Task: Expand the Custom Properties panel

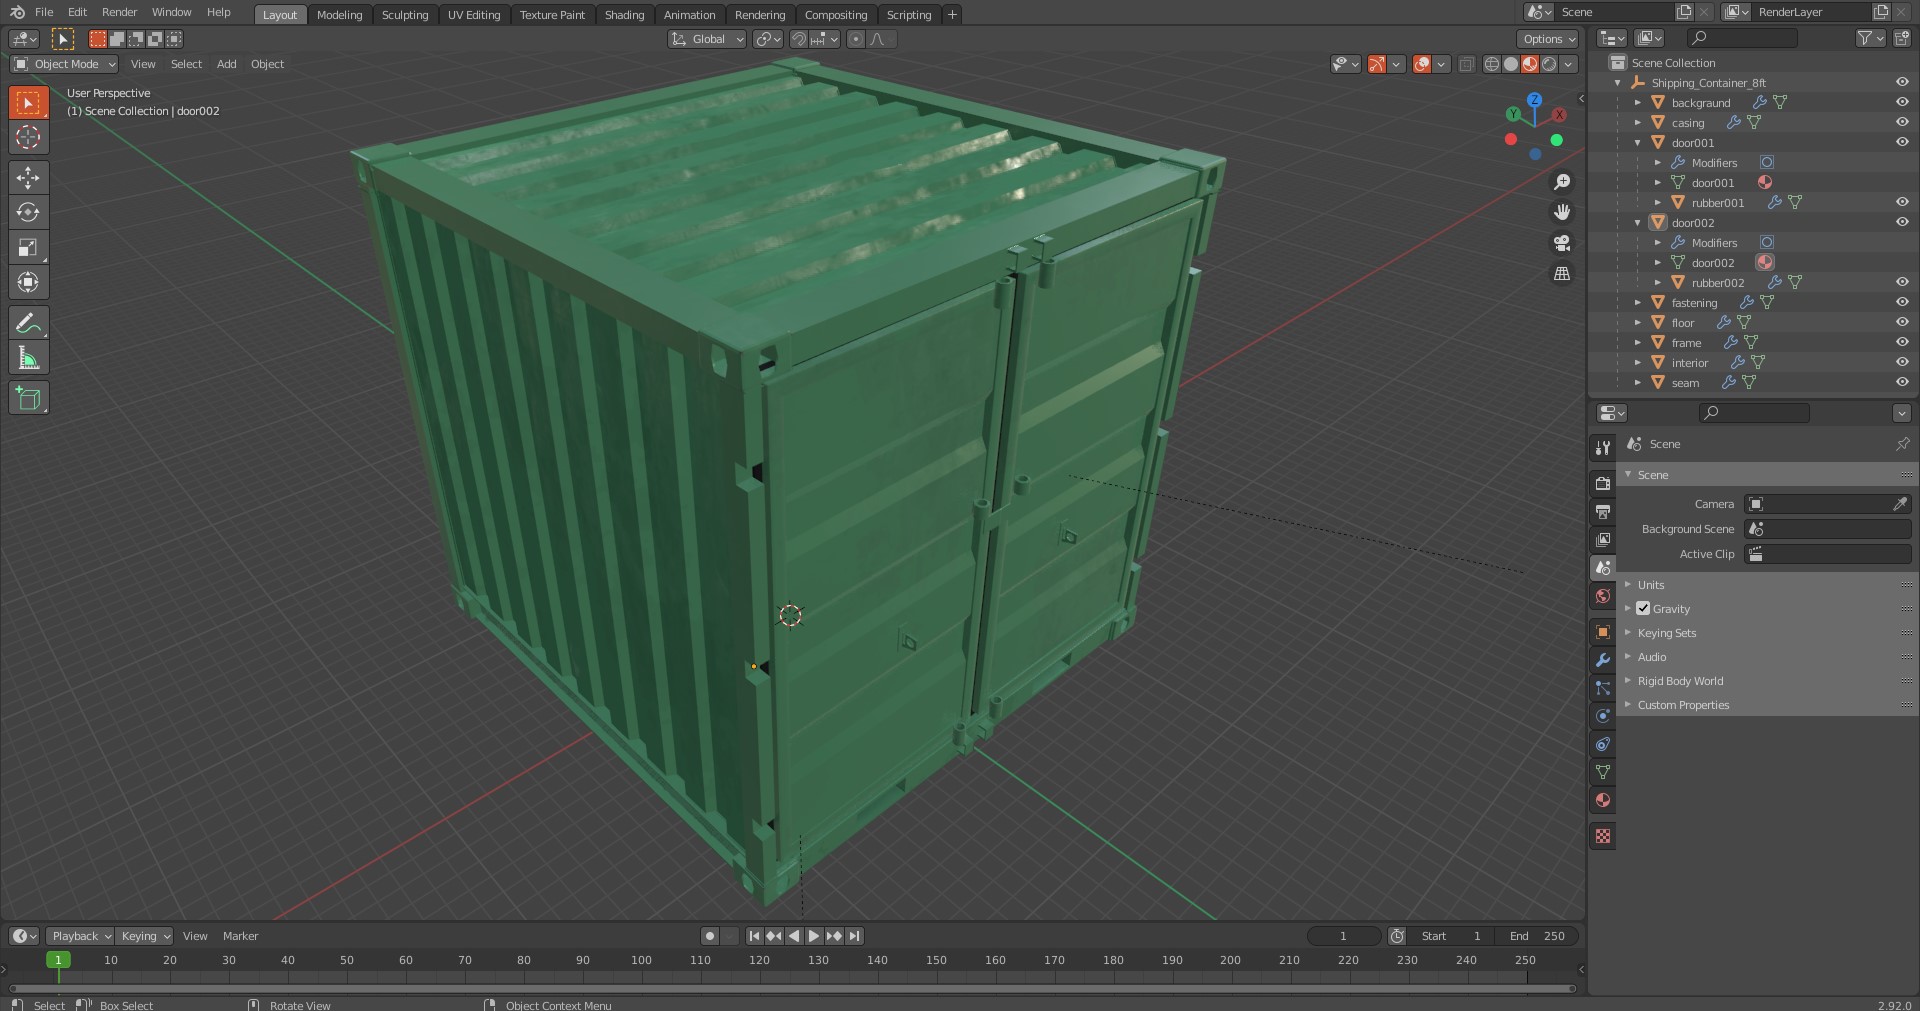Action: pyautogui.click(x=1683, y=705)
